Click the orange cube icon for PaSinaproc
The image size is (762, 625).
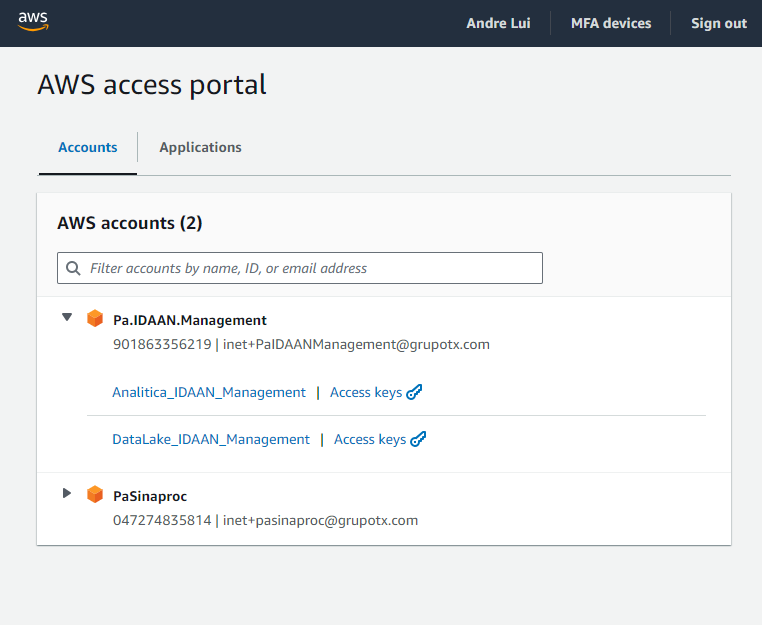[95, 495]
